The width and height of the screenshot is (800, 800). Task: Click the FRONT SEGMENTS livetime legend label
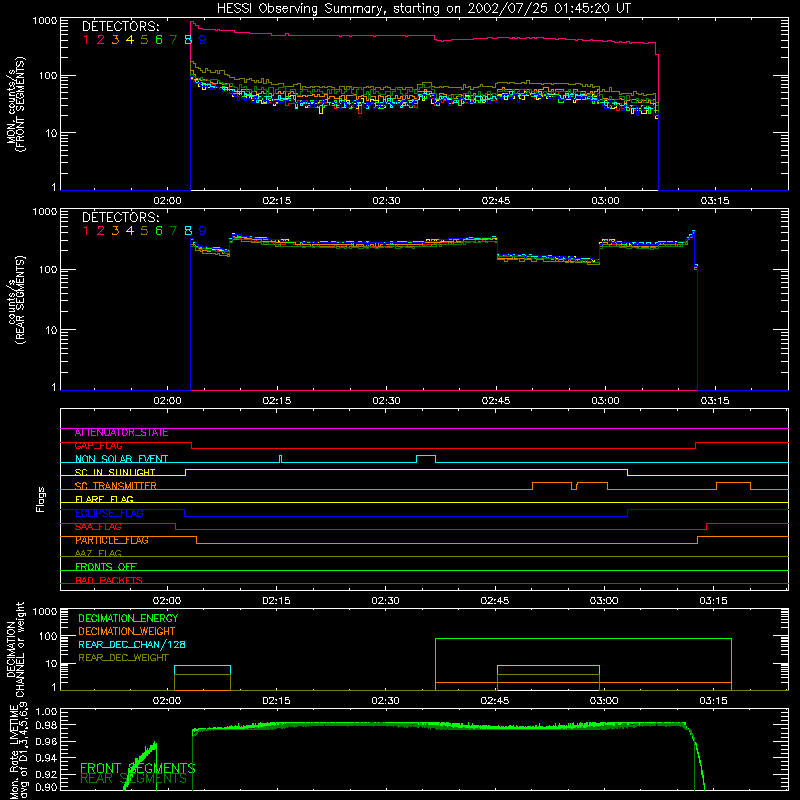click(x=138, y=768)
